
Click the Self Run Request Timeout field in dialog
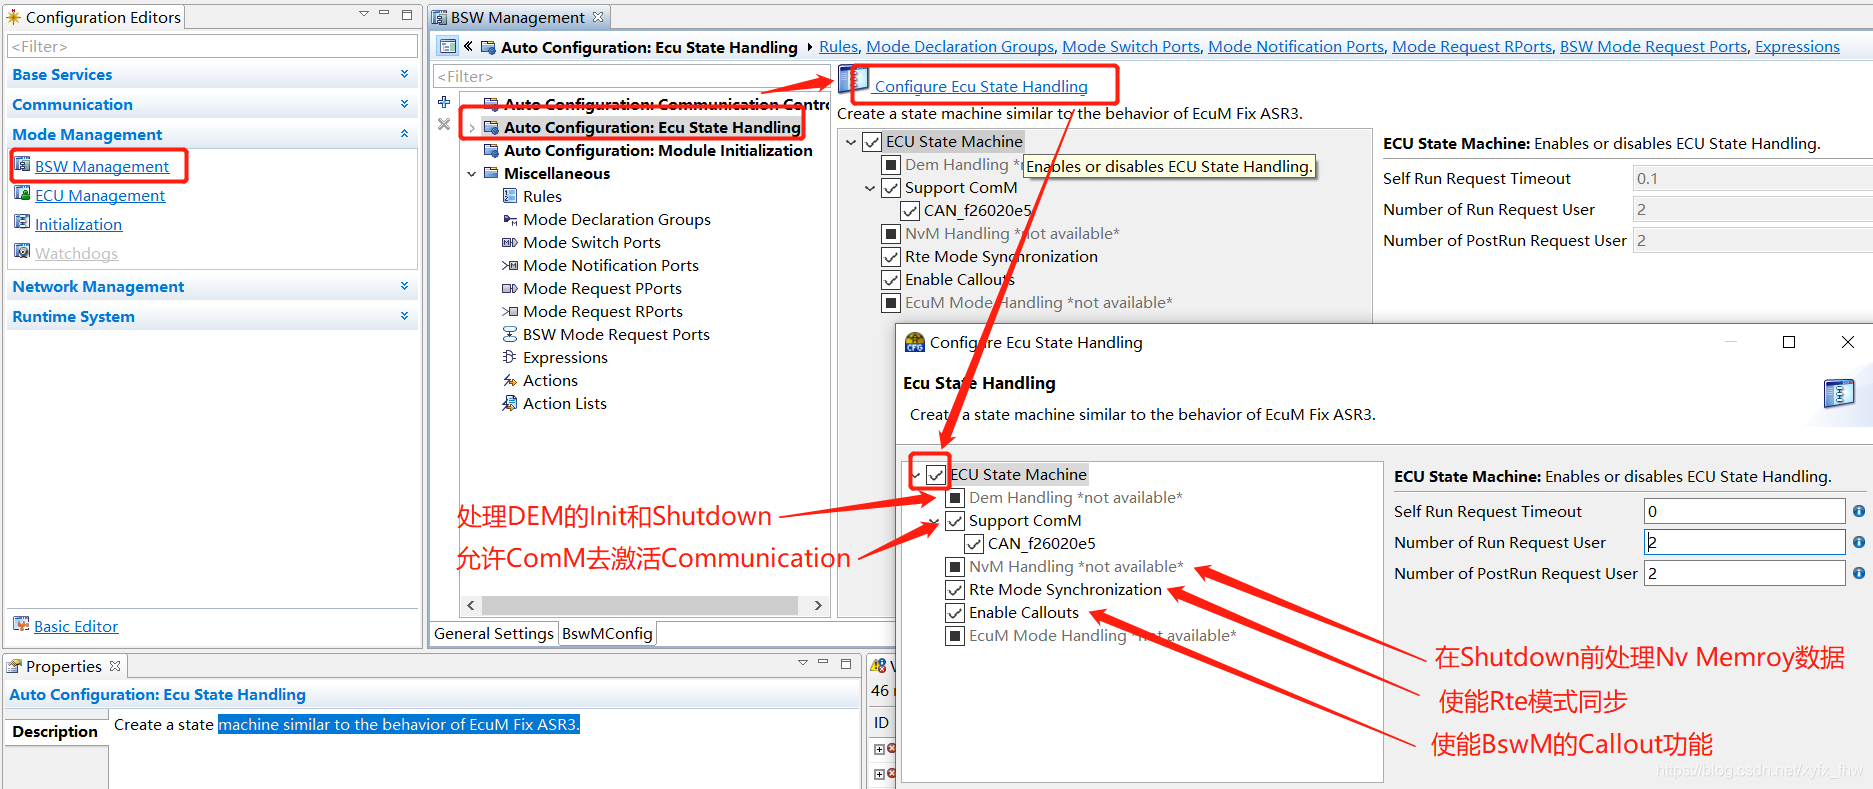click(1744, 511)
